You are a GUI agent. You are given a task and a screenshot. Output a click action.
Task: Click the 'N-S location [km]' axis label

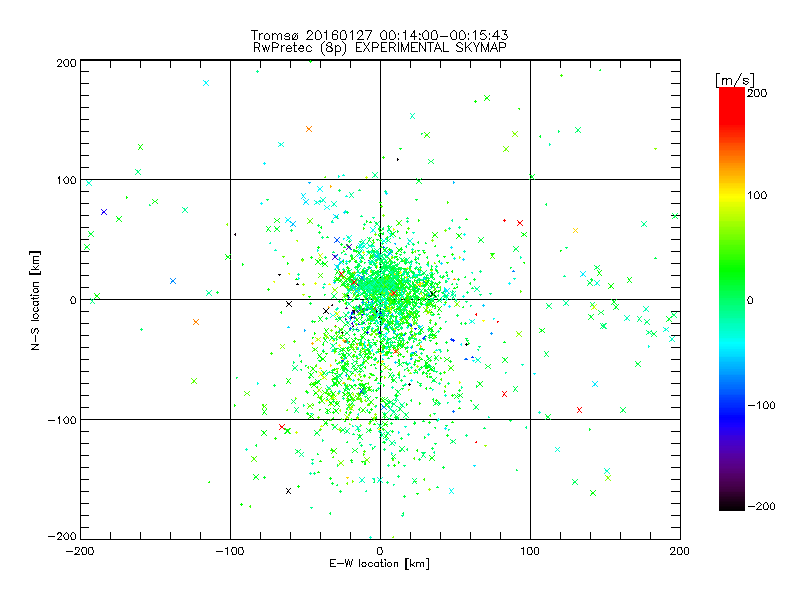[35, 301]
